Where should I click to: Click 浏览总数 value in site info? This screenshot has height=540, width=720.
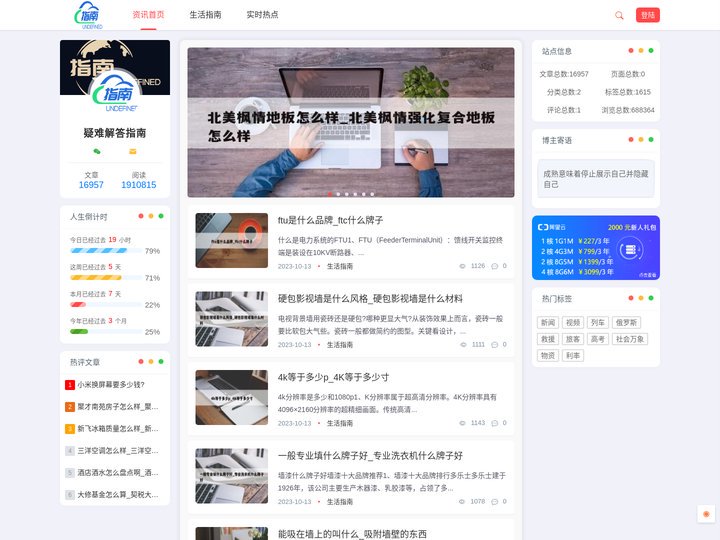[x=628, y=110]
